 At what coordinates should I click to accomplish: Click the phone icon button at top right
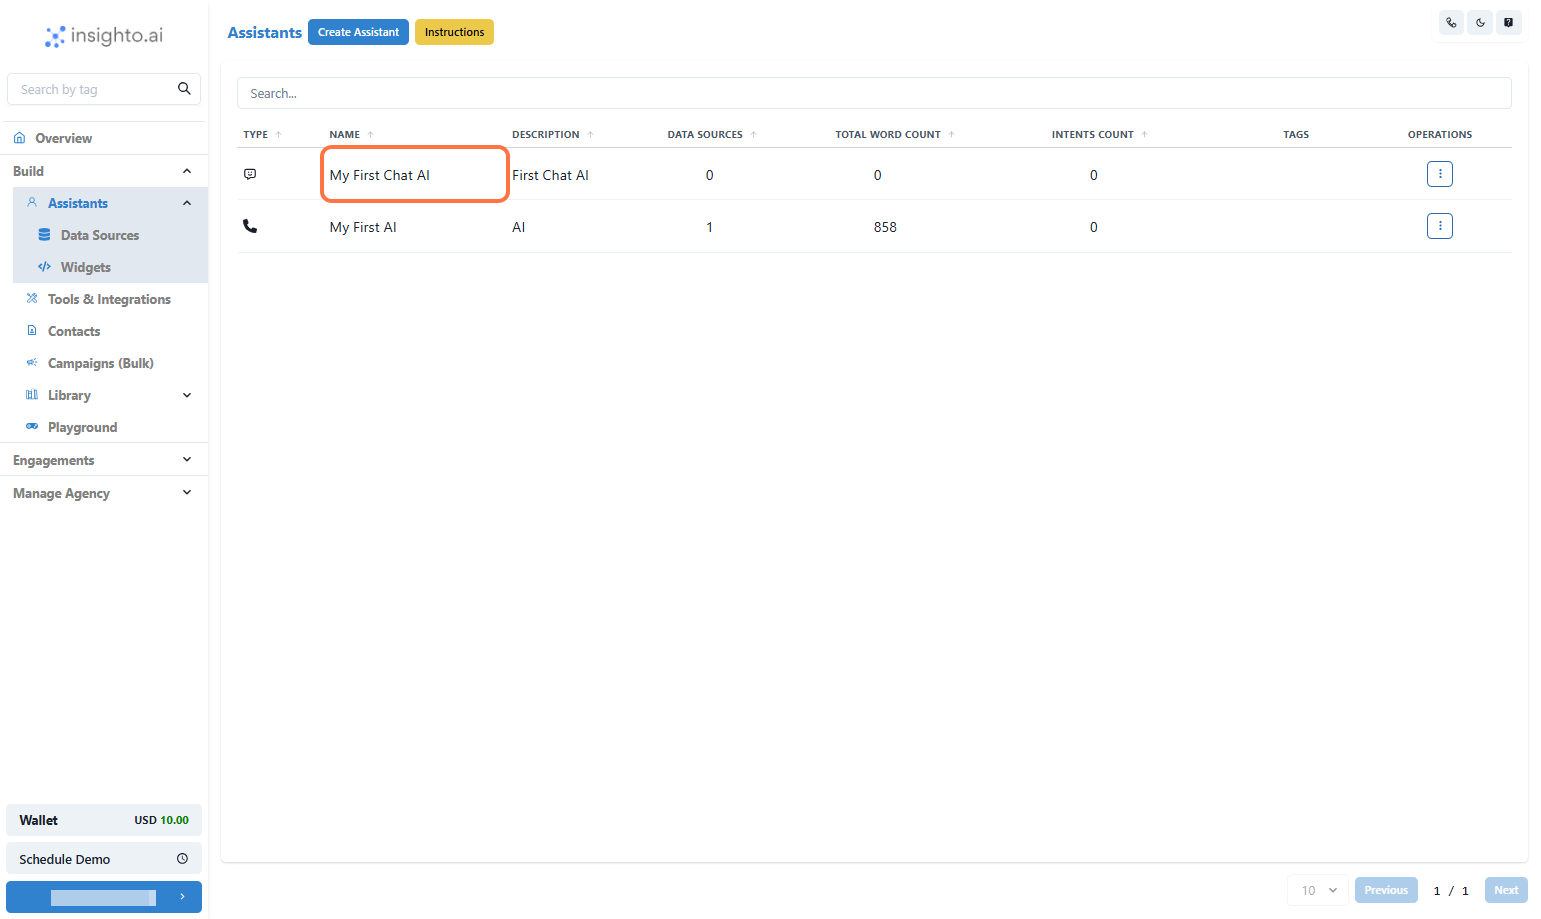[1451, 22]
